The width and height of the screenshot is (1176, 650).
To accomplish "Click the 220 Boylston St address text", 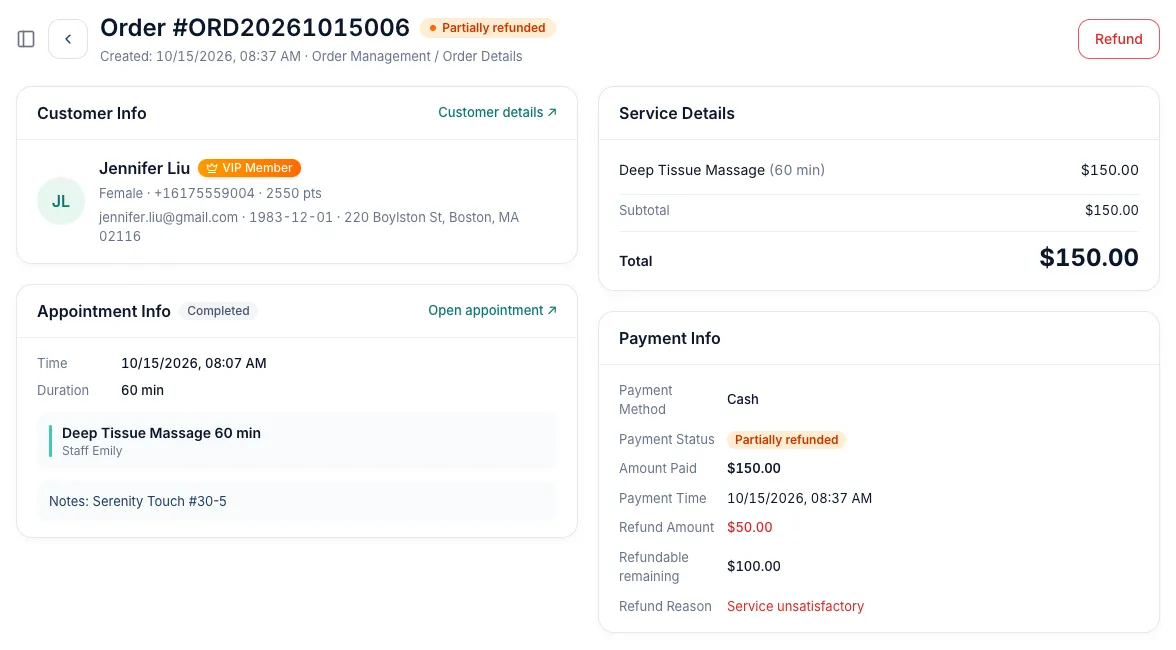I will [x=309, y=226].
